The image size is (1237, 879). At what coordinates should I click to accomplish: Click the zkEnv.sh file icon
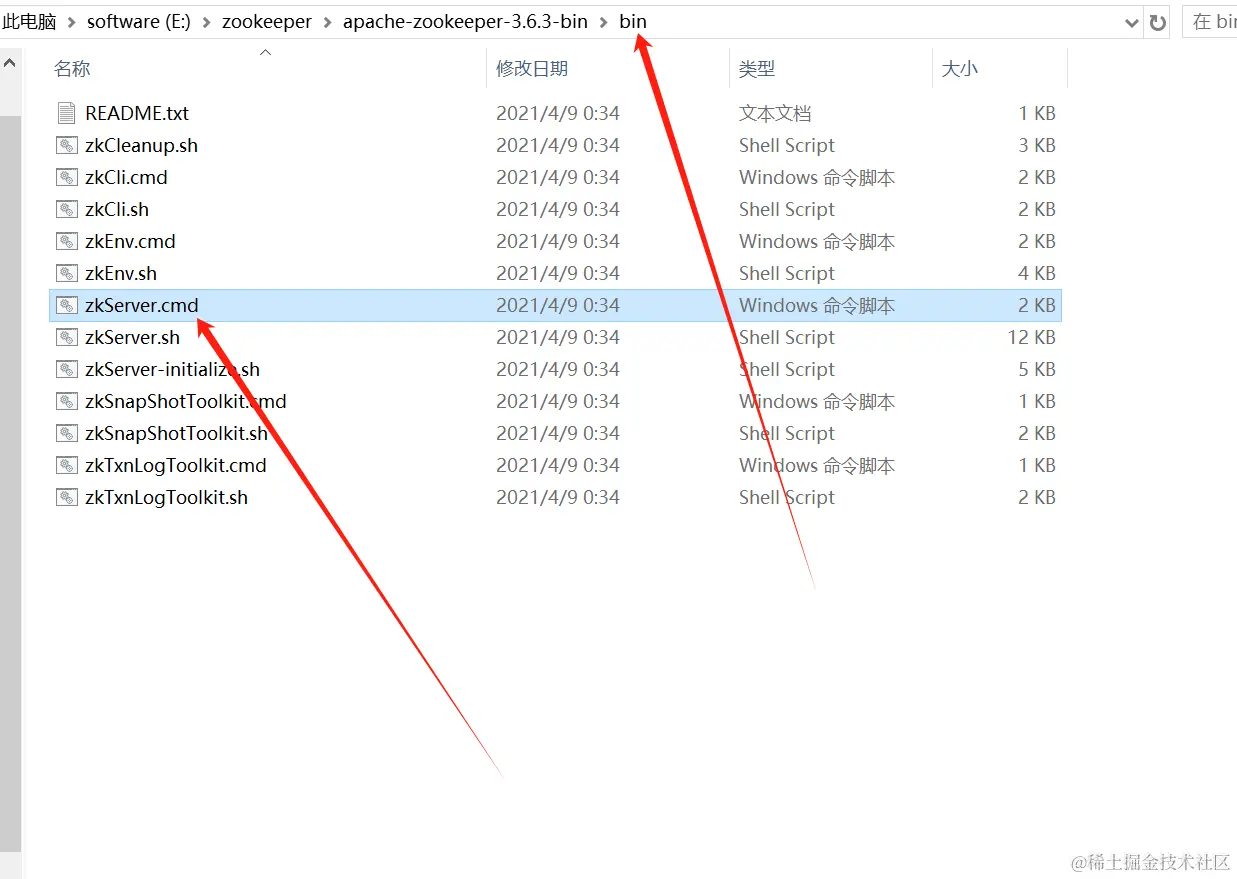[67, 273]
